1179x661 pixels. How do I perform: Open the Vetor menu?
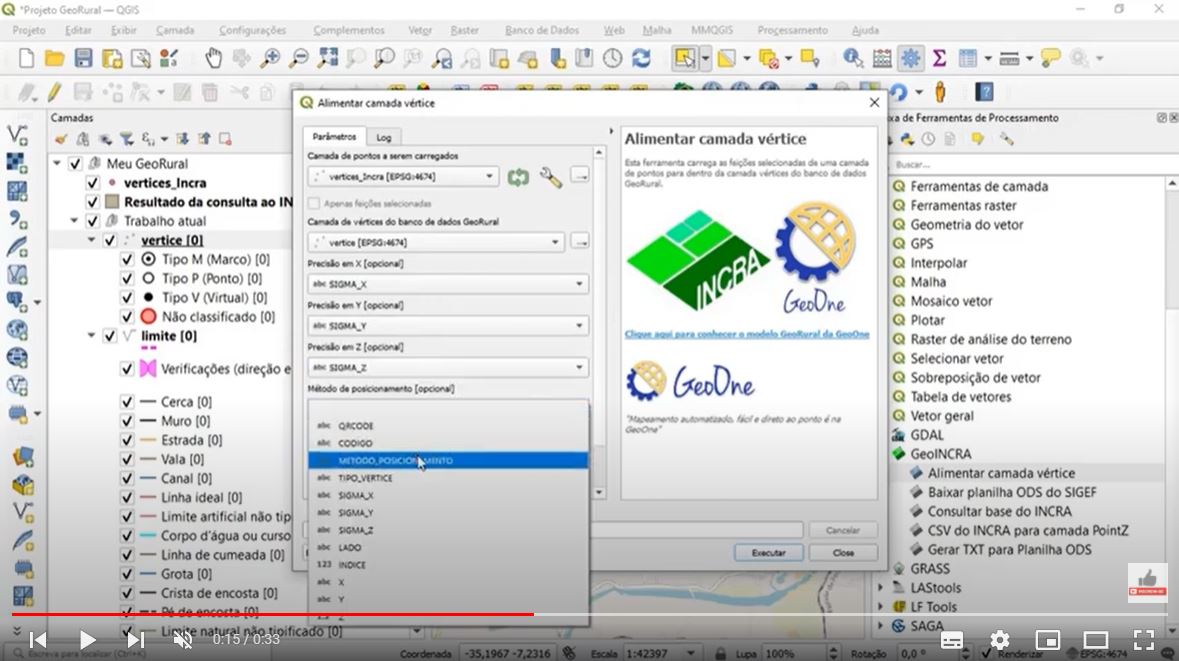[x=420, y=30]
